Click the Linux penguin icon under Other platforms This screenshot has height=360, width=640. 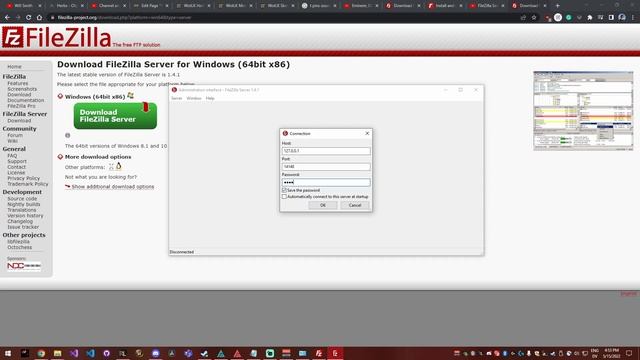[119, 166]
